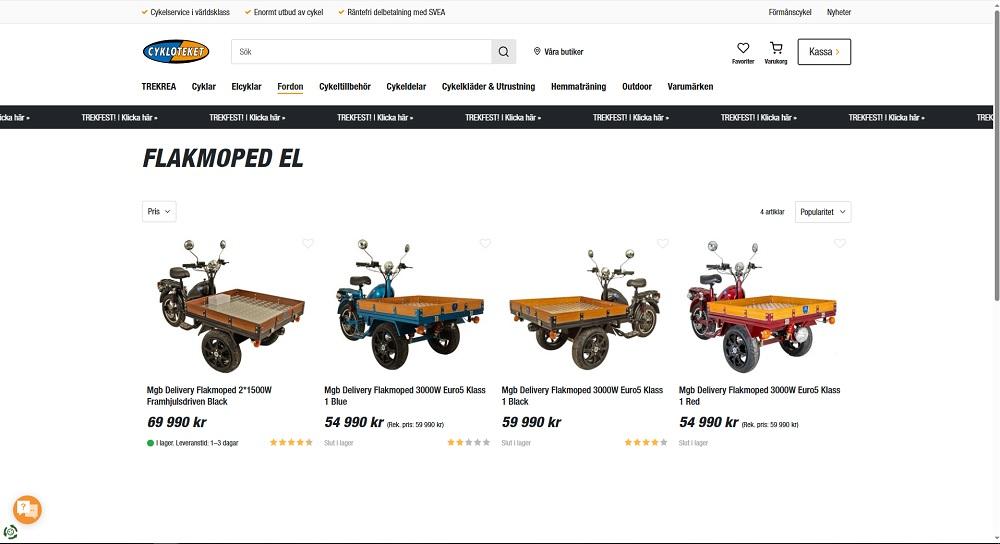1000x544 pixels.
Task: Open the Förmånscykel link
Action: click(790, 12)
